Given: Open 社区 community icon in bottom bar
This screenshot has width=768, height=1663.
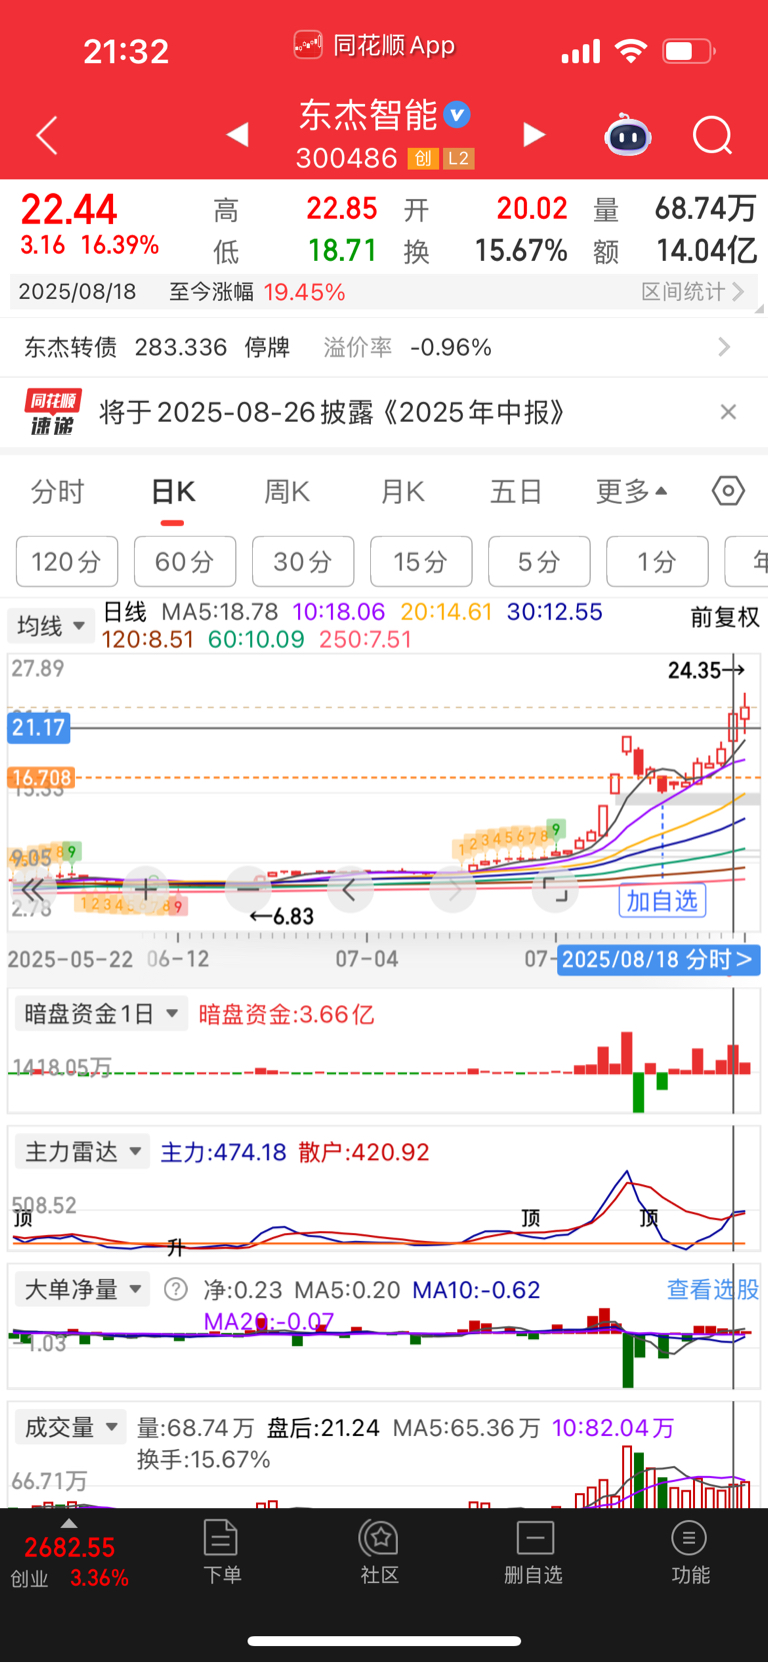Looking at the screenshot, I should (x=380, y=1552).
